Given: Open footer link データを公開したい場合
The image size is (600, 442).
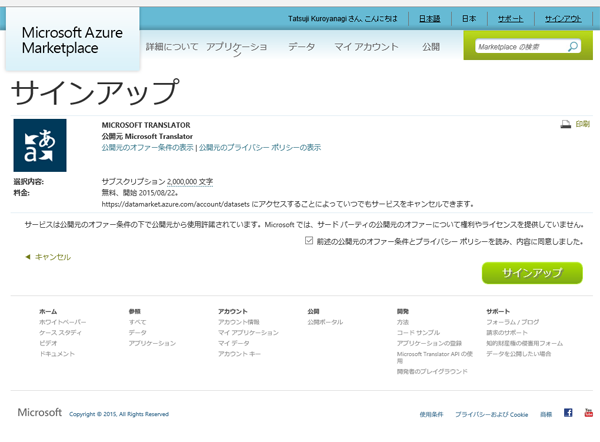Looking at the screenshot, I should [518, 354].
